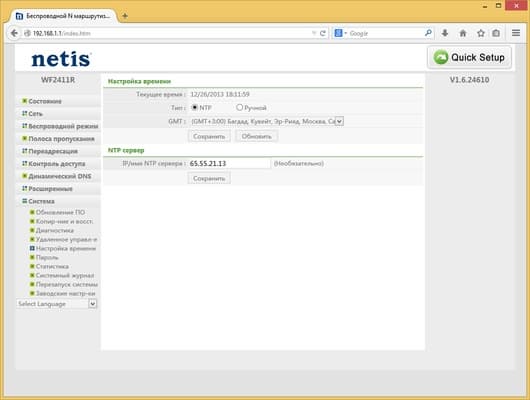The width and height of the screenshot is (530, 400).
Task: Expand the Контроль доступа section
Action: pyautogui.click(x=53, y=164)
